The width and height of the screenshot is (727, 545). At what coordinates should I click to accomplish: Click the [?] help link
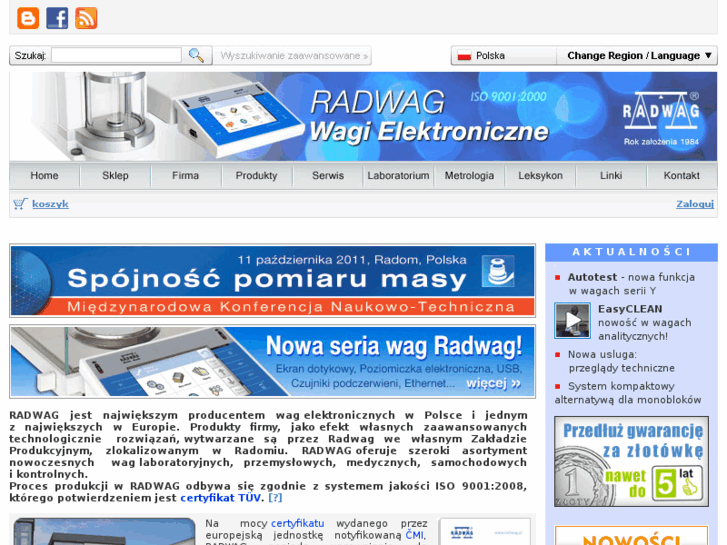[x=275, y=498]
